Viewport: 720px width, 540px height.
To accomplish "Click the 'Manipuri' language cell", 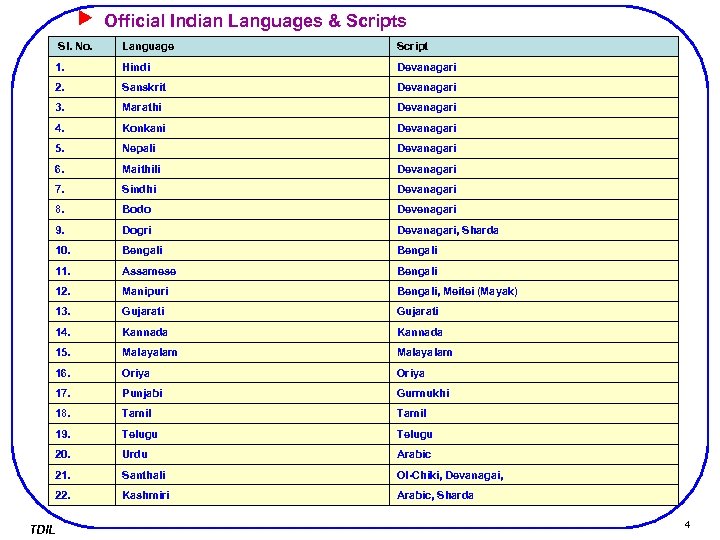I will [x=253, y=291].
